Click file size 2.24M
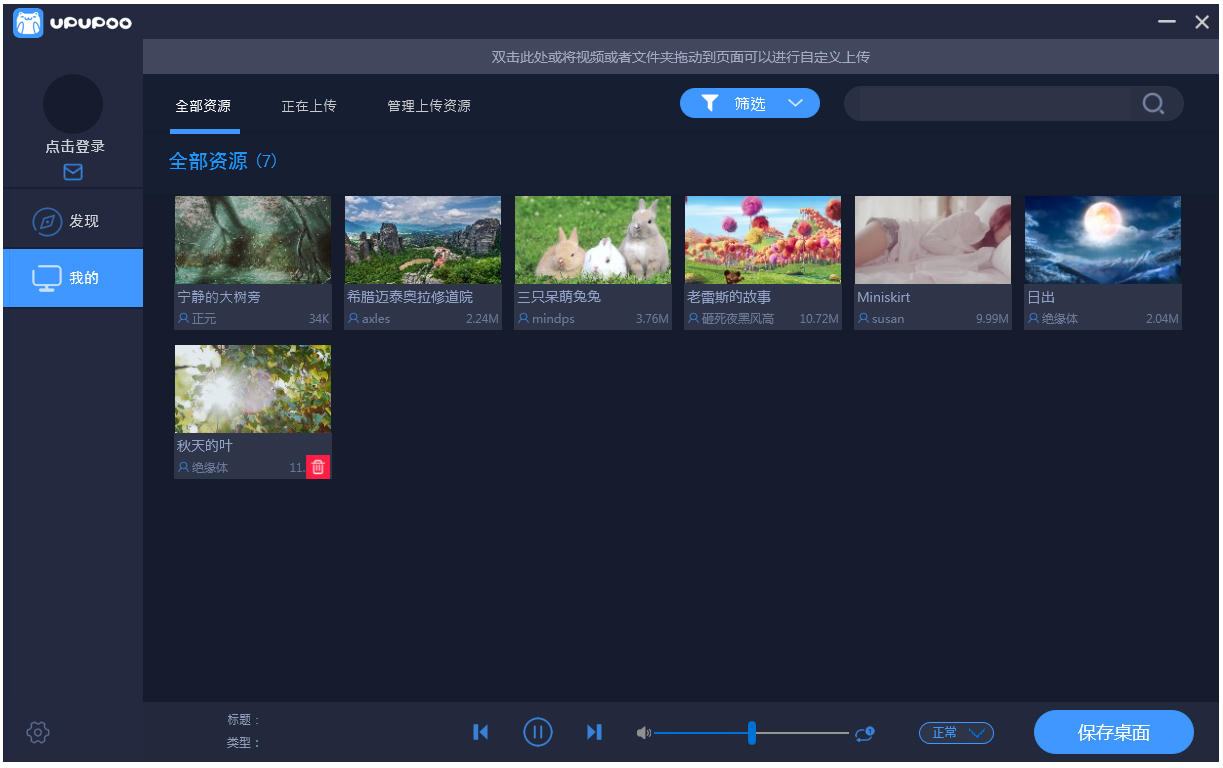Screen dimensions: 1223x768 click(x=482, y=319)
